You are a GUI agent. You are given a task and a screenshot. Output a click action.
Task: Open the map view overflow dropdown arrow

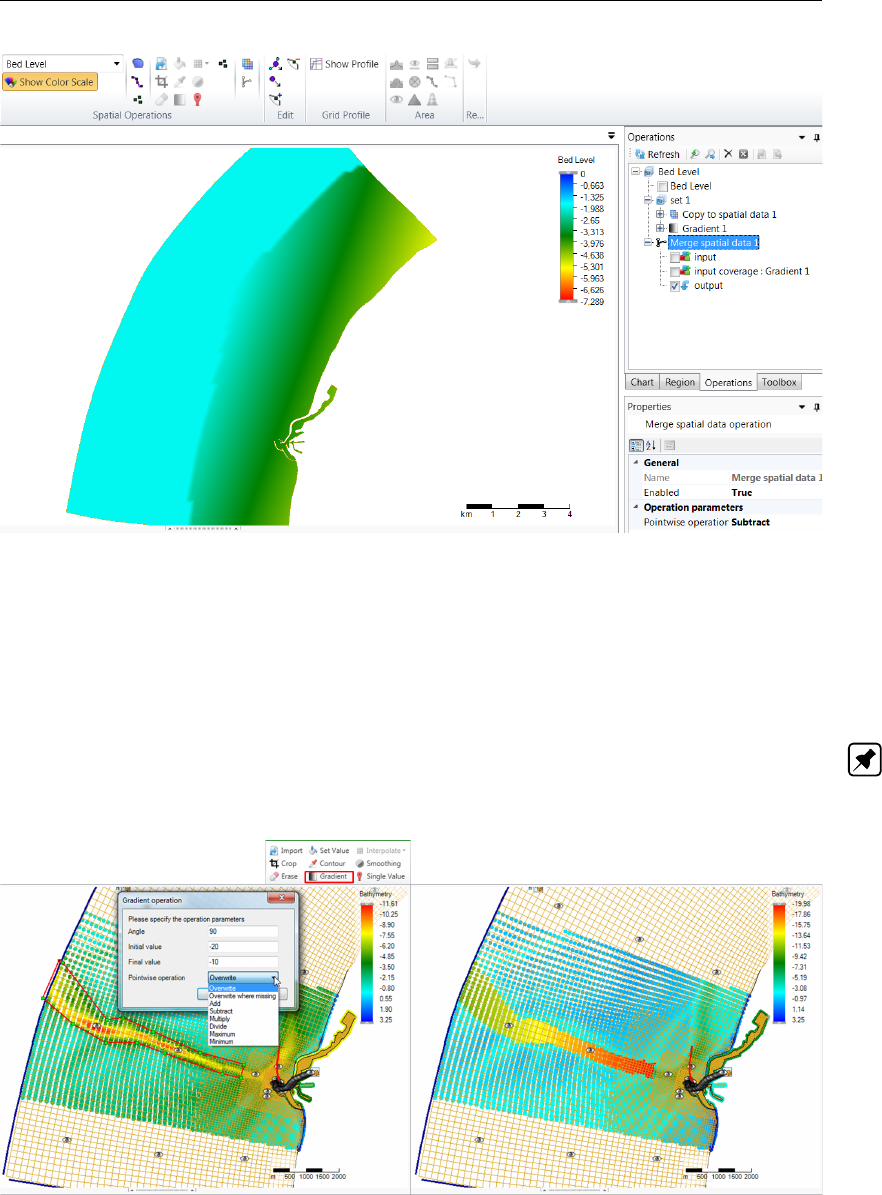point(611,136)
